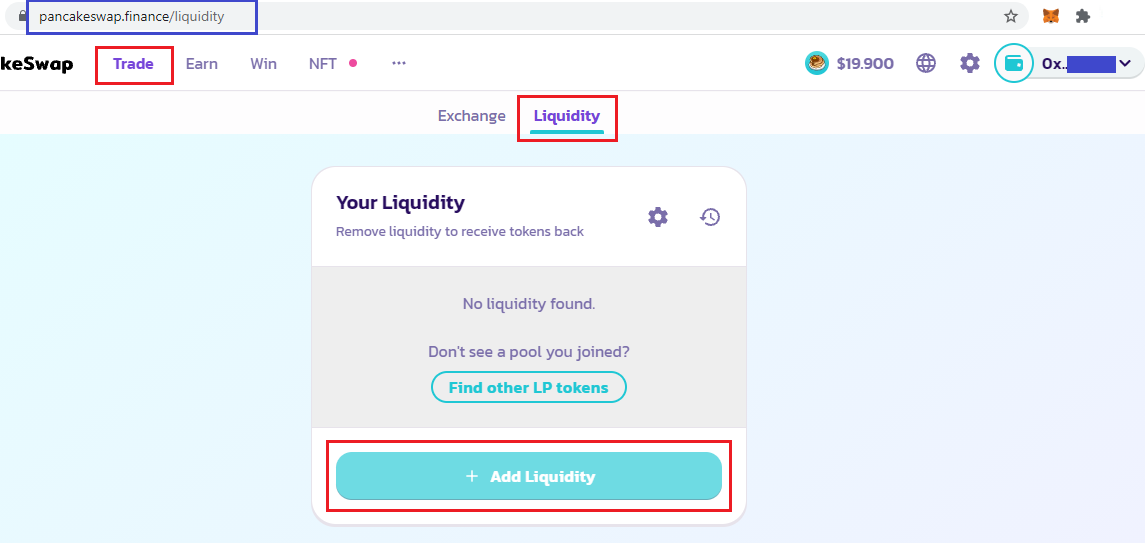Image resolution: width=1145 pixels, height=543 pixels.
Task: Open liquidity card settings gear
Action: click(x=657, y=217)
